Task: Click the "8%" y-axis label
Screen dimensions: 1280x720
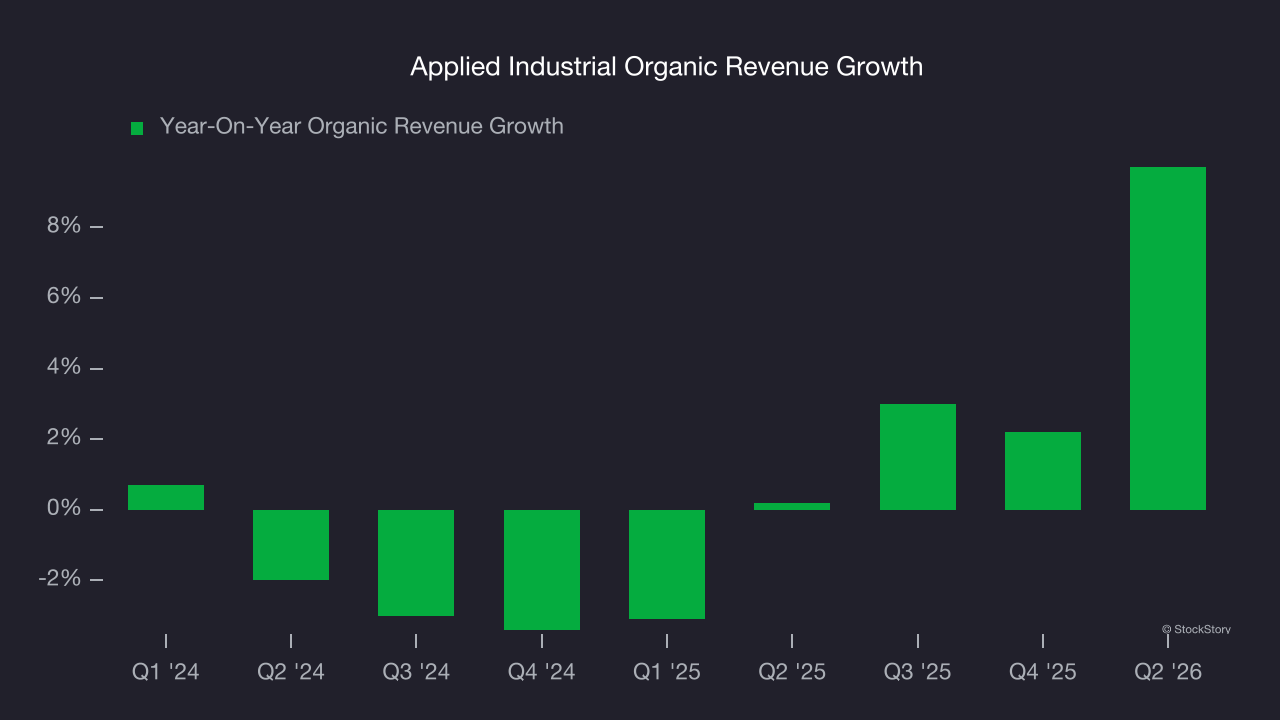Action: pyautogui.click(x=63, y=226)
